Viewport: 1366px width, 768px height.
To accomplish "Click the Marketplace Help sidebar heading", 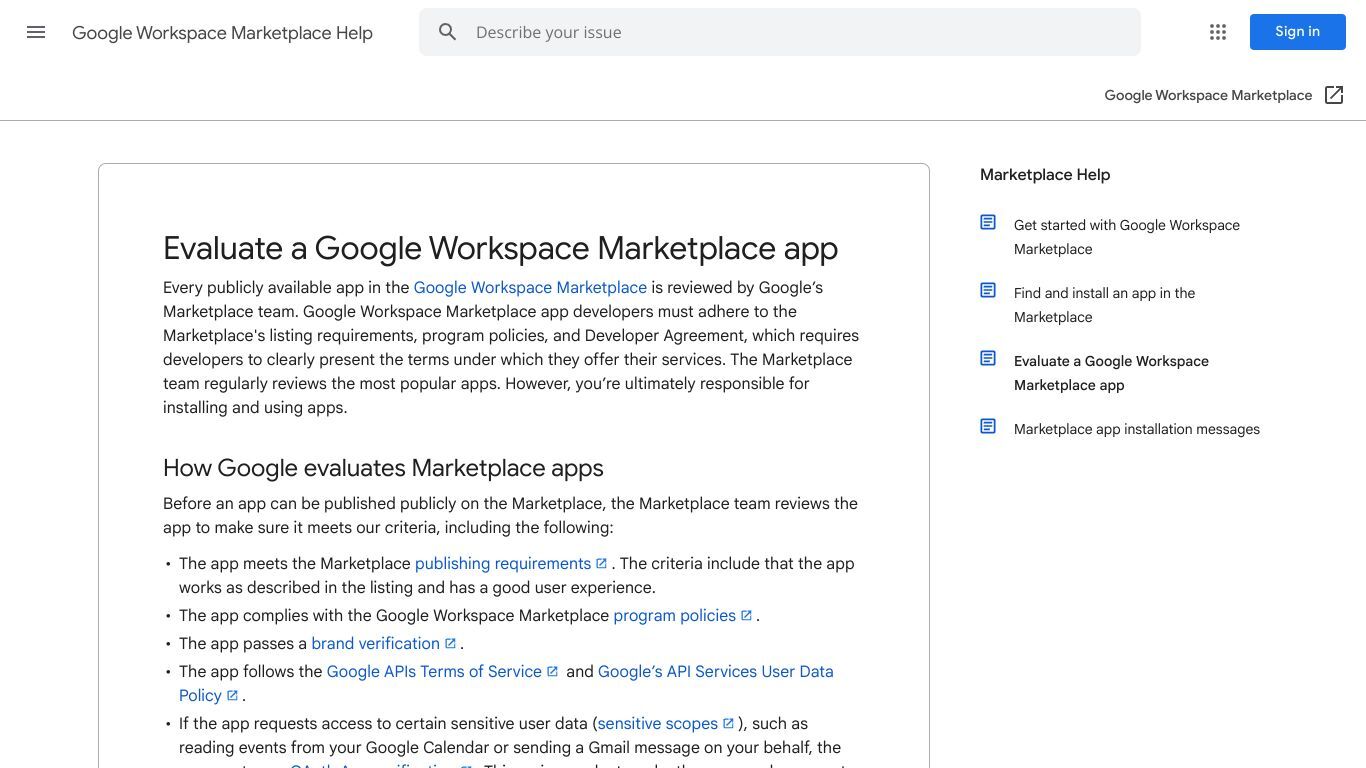I will (1045, 174).
